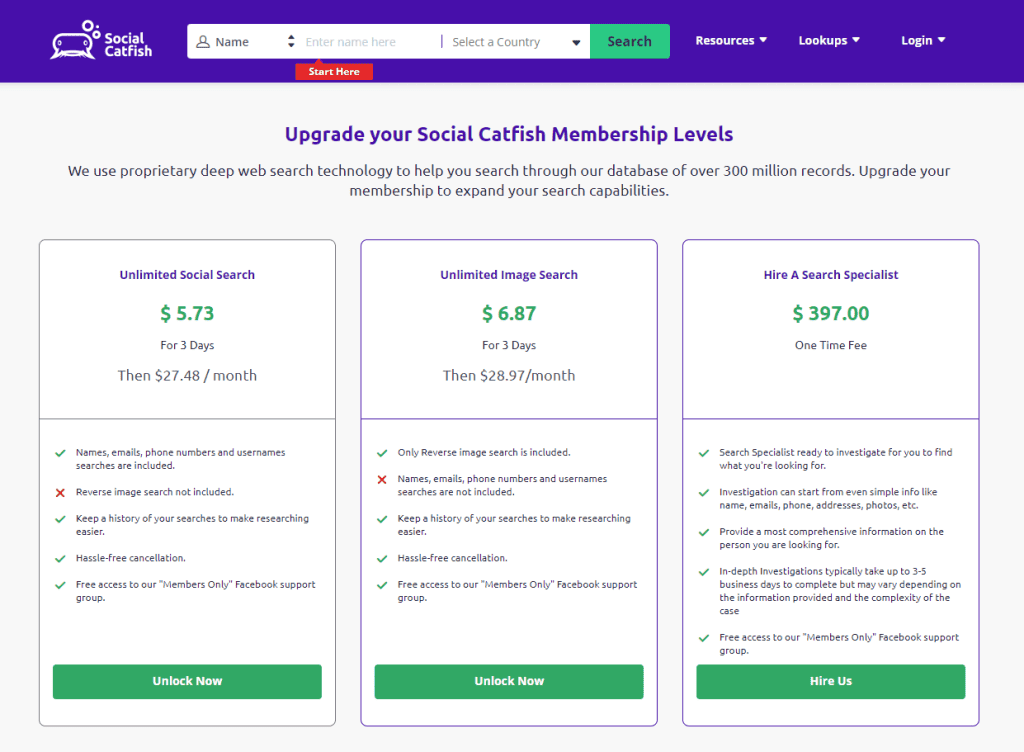This screenshot has width=1024, height=752.
Task: Select the red Start Here tag
Action: tap(334, 71)
